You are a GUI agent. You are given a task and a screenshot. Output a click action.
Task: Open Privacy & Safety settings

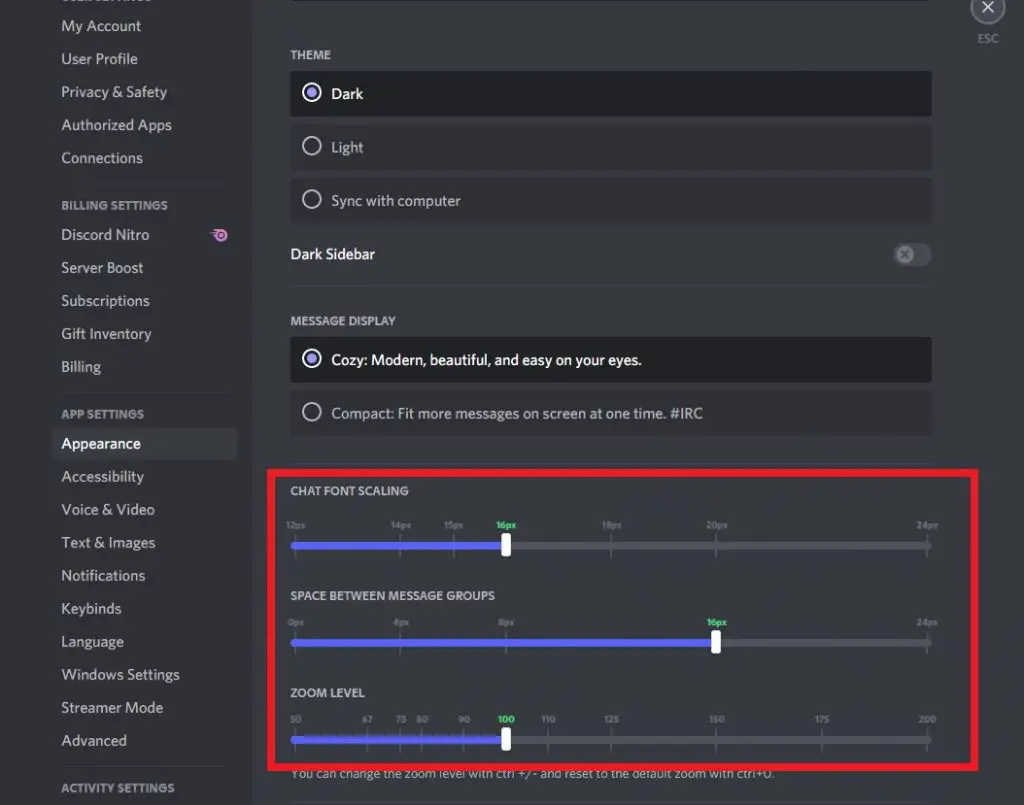[114, 92]
